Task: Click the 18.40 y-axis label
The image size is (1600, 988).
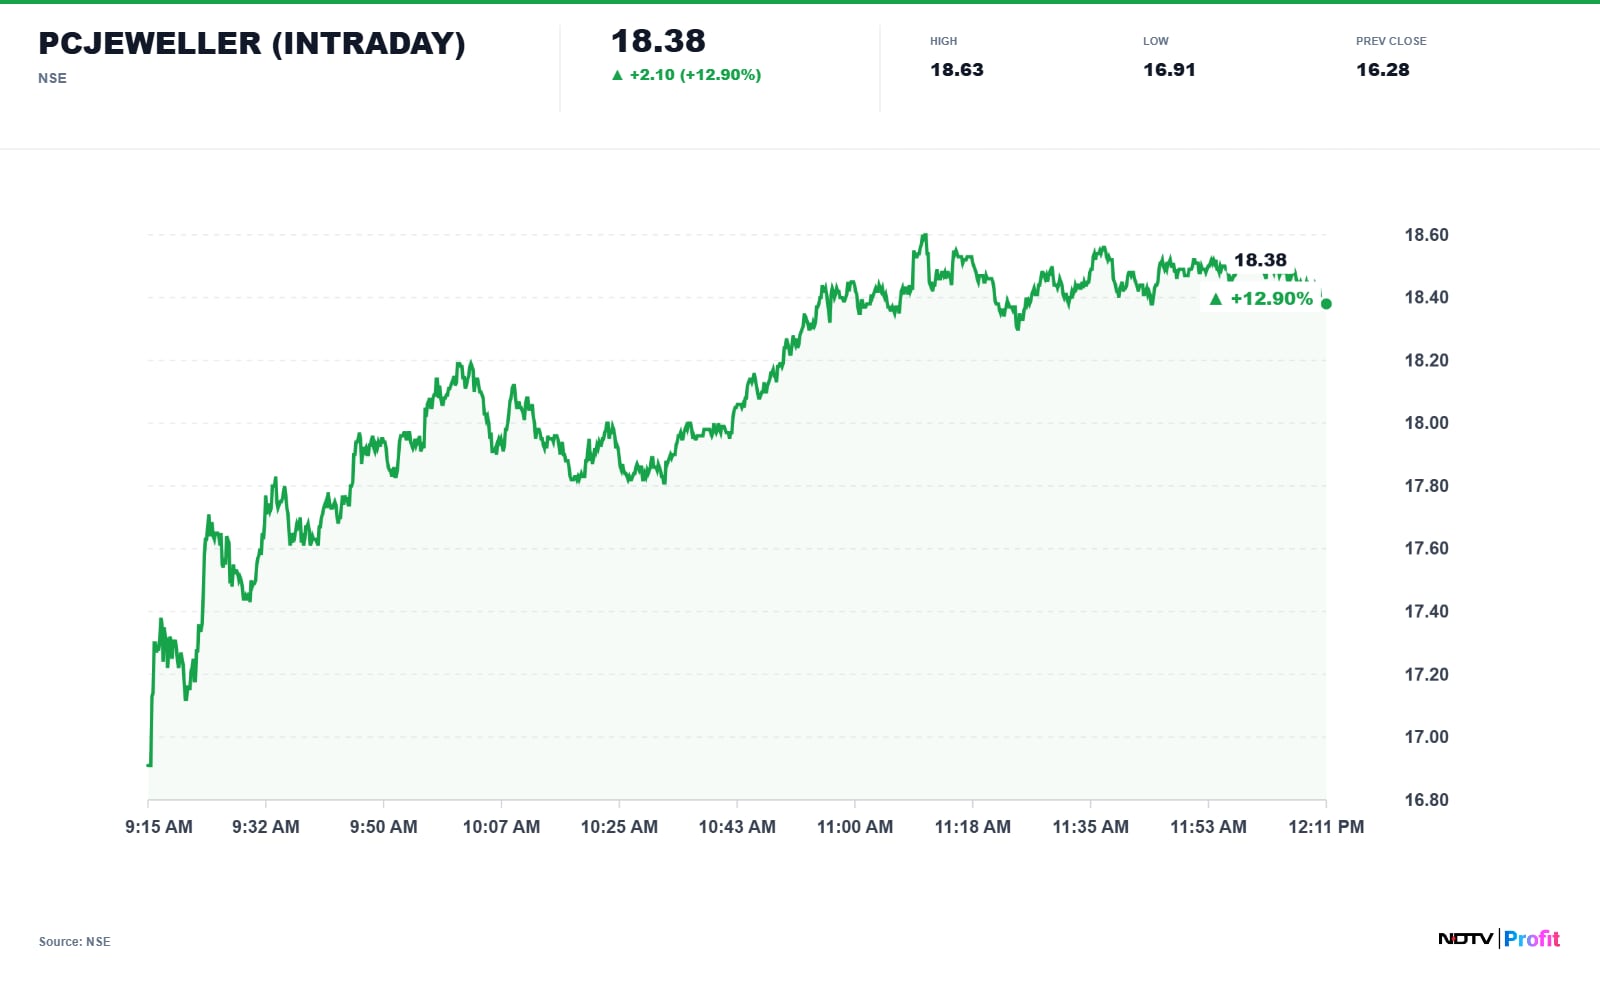Action: pyautogui.click(x=1426, y=297)
